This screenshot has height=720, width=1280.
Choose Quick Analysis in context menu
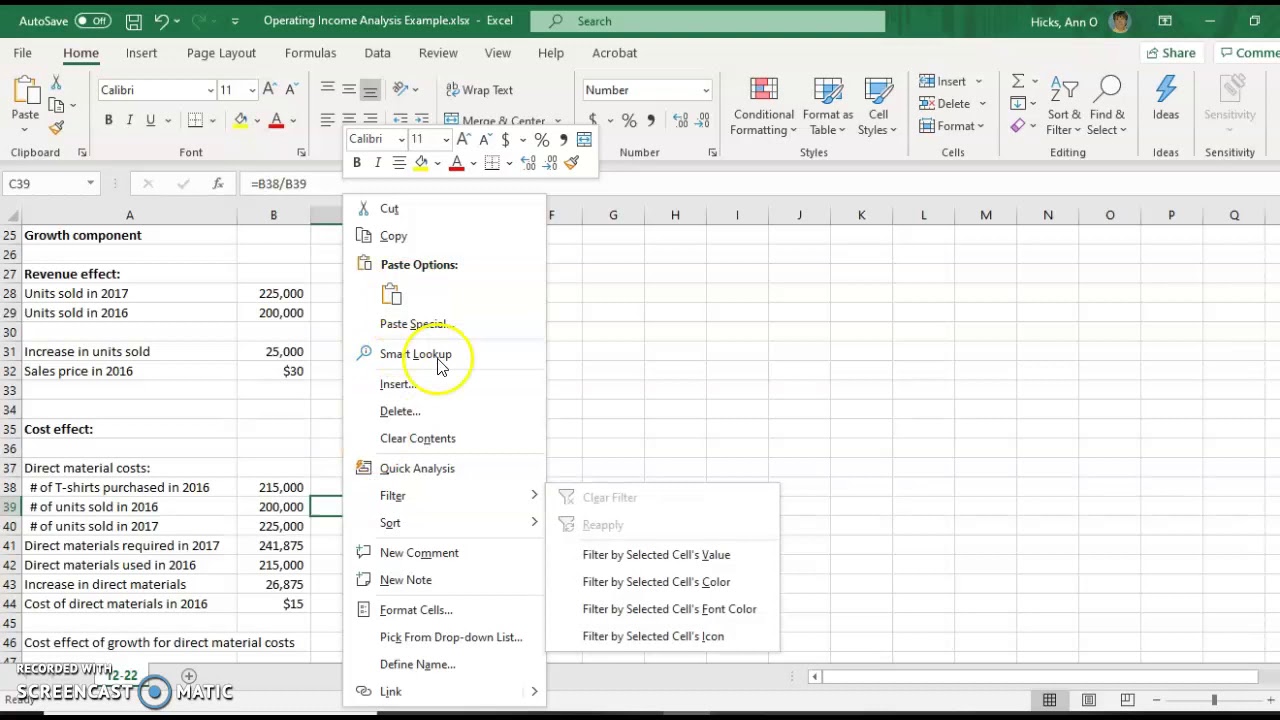[417, 469]
